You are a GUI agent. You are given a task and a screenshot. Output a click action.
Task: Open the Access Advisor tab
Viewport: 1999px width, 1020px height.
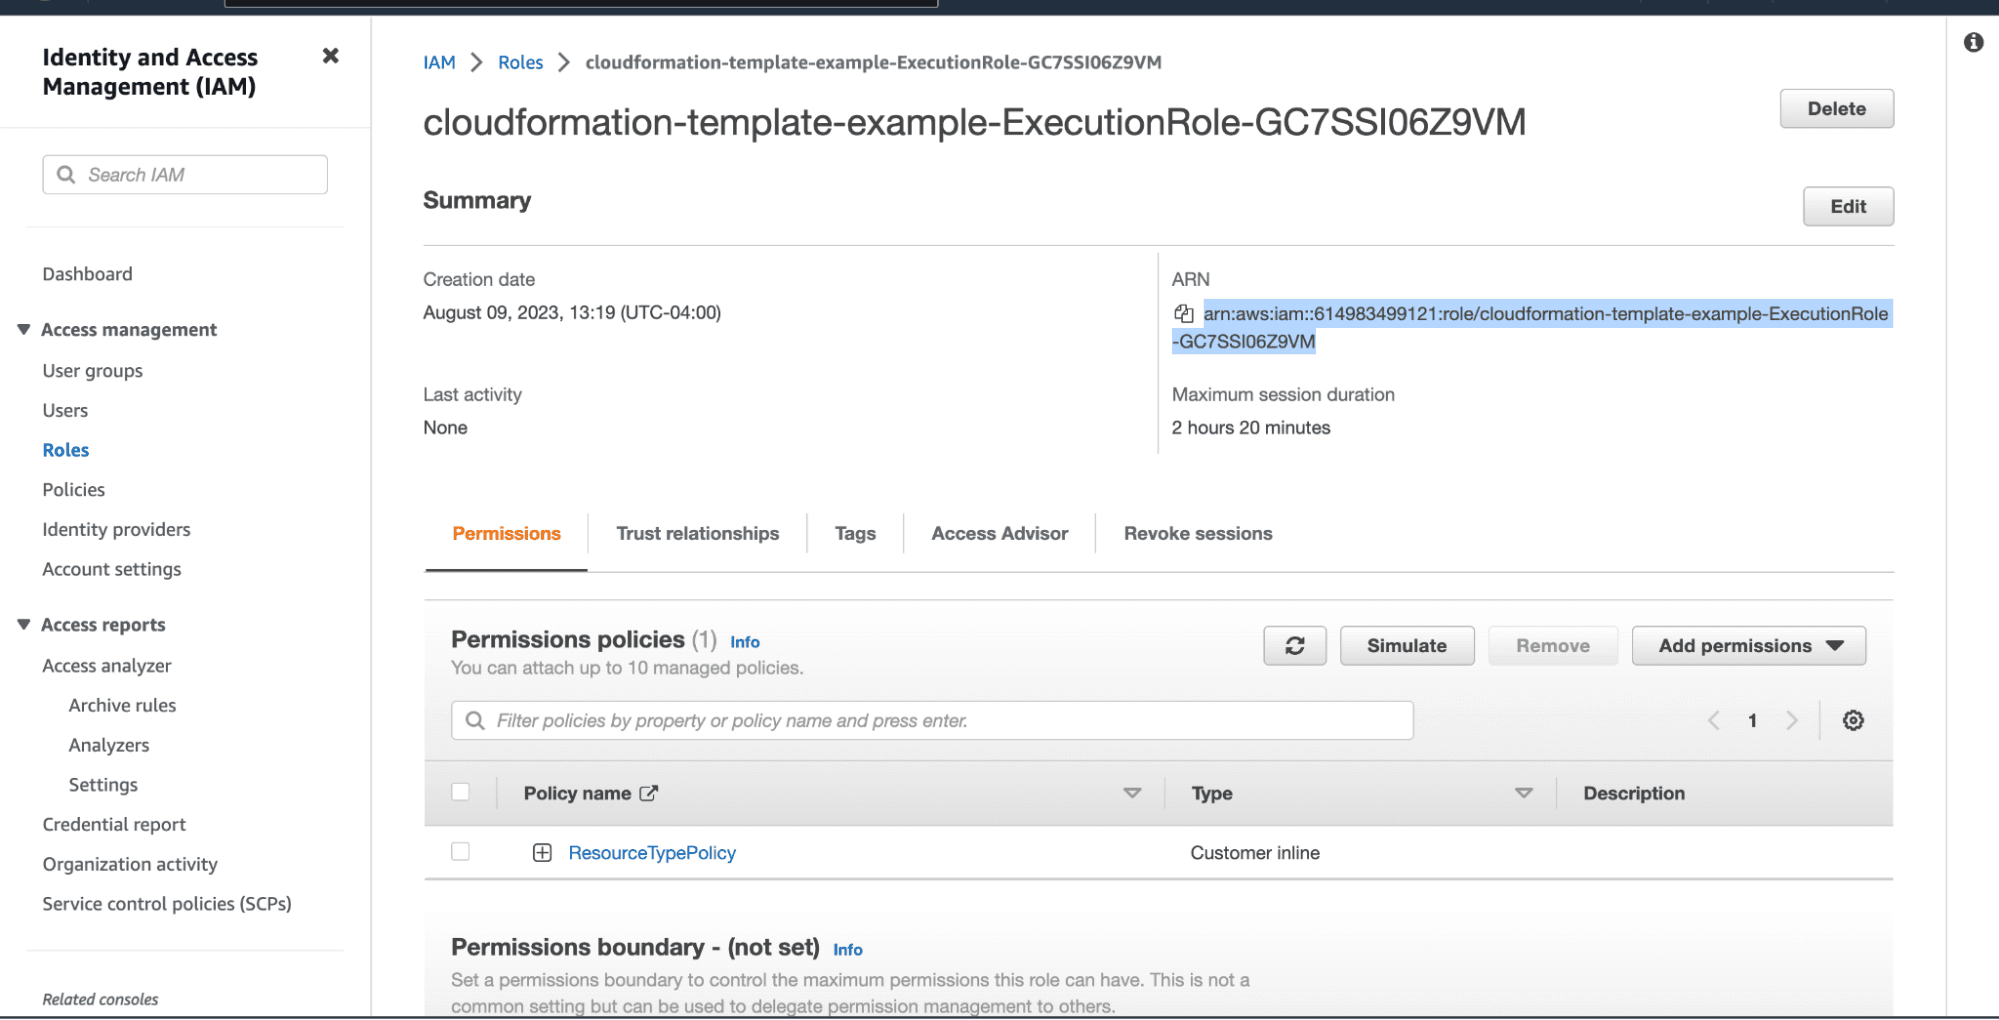click(999, 534)
